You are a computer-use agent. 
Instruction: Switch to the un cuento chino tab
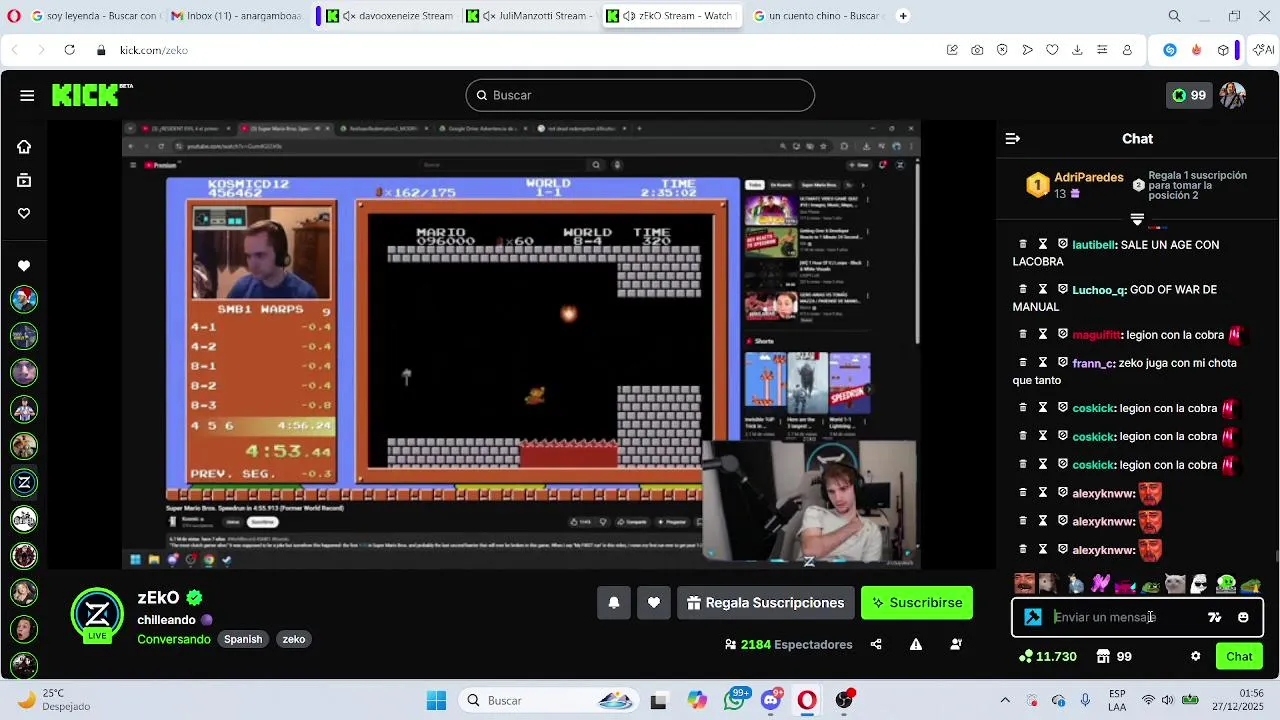coord(815,16)
